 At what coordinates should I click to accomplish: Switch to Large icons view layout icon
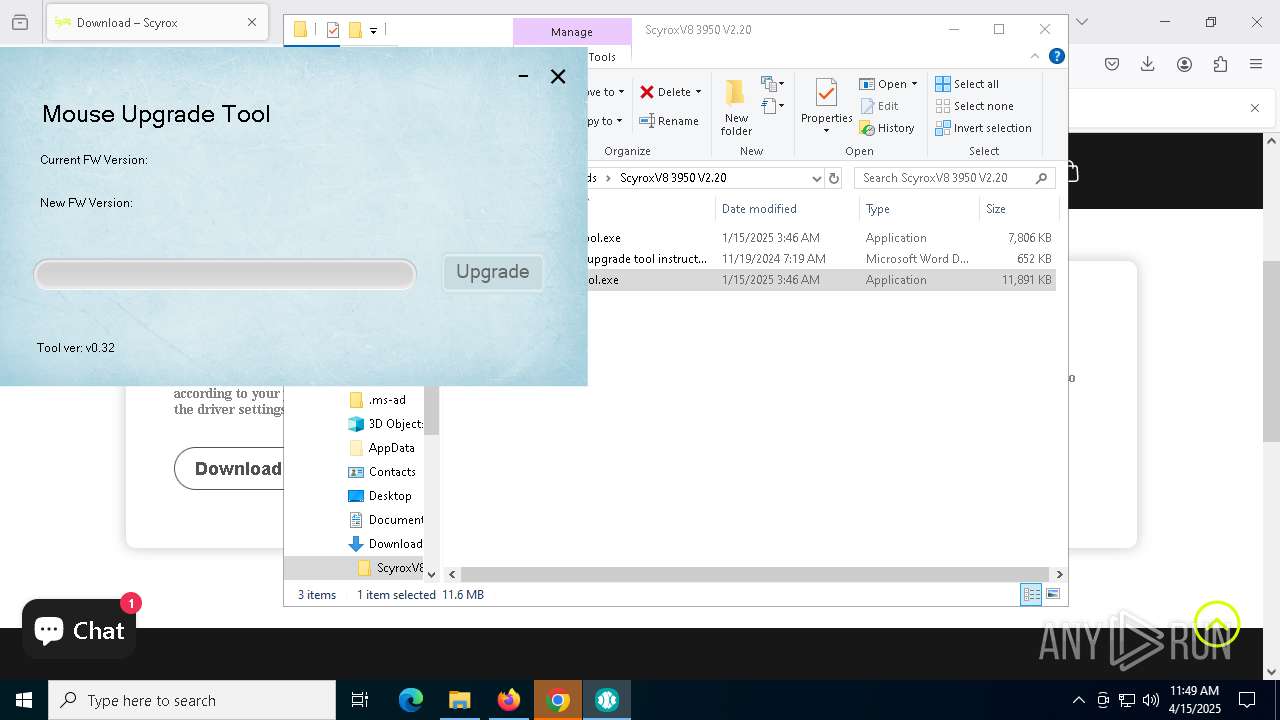1052,594
